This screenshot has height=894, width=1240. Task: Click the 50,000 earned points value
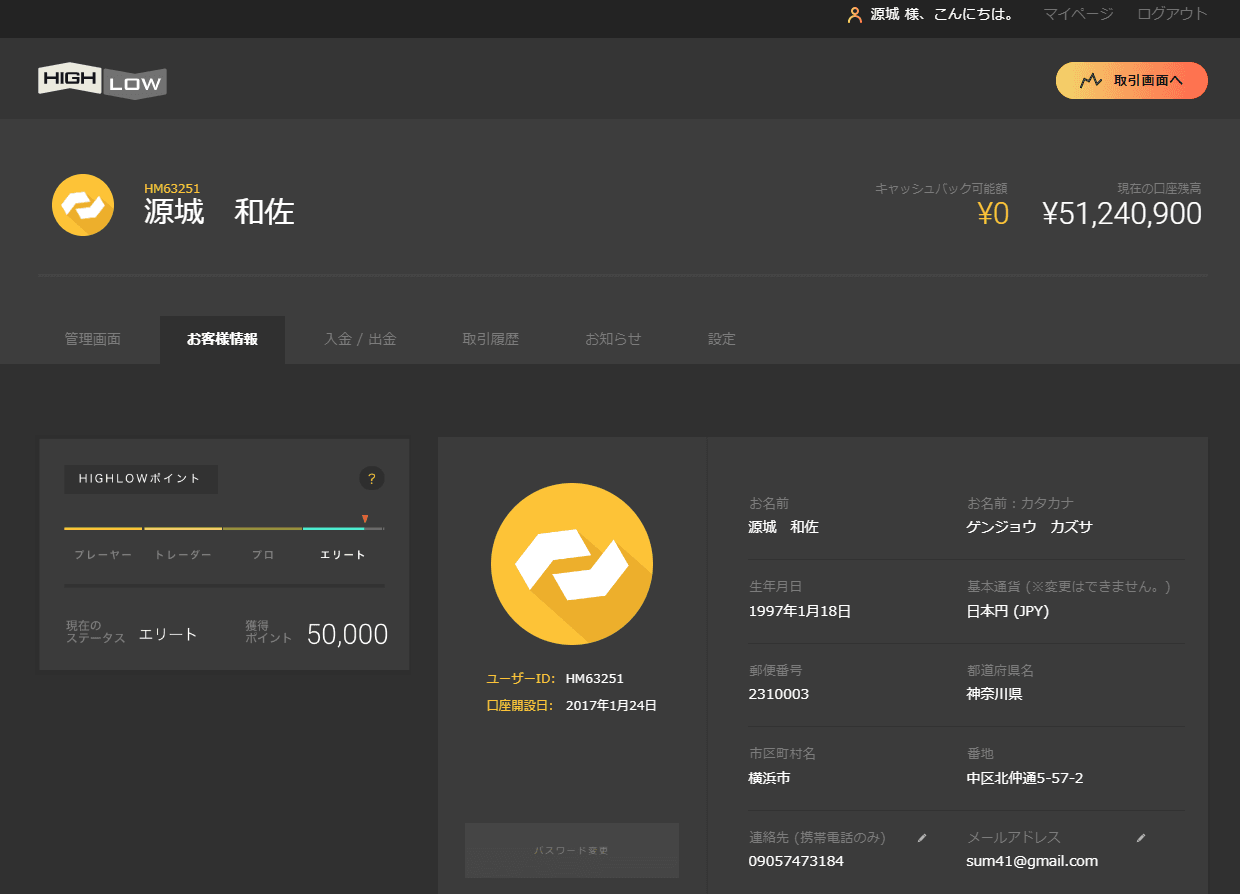(347, 634)
